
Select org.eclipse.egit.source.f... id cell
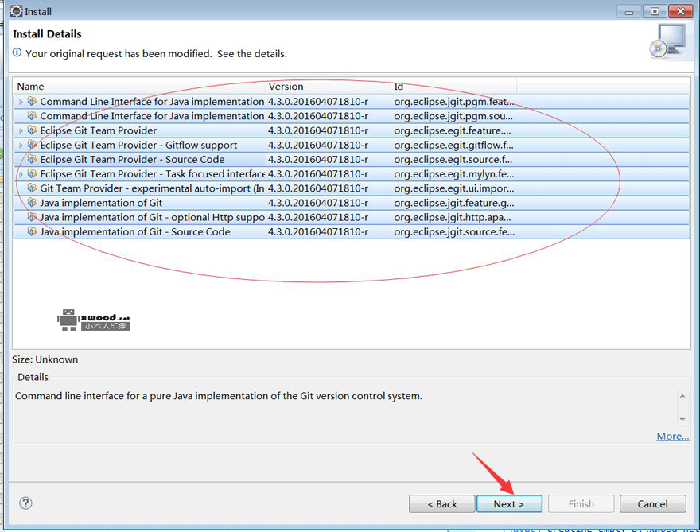pos(453,159)
